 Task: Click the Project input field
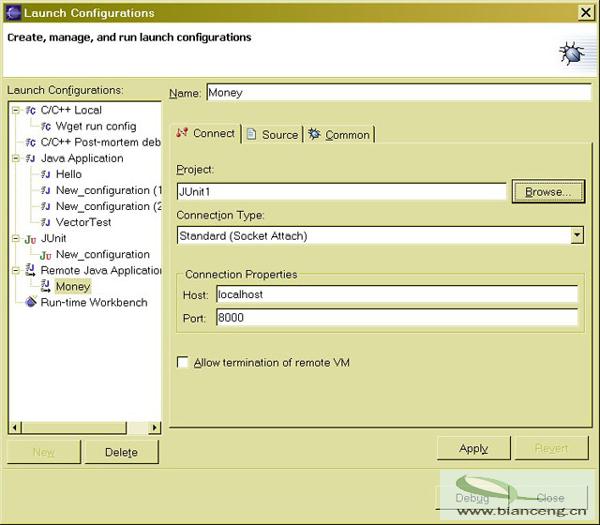point(342,191)
